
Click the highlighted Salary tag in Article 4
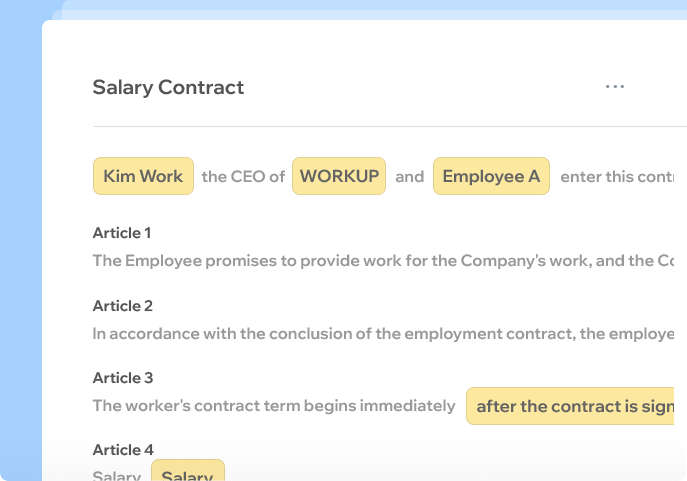(188, 470)
